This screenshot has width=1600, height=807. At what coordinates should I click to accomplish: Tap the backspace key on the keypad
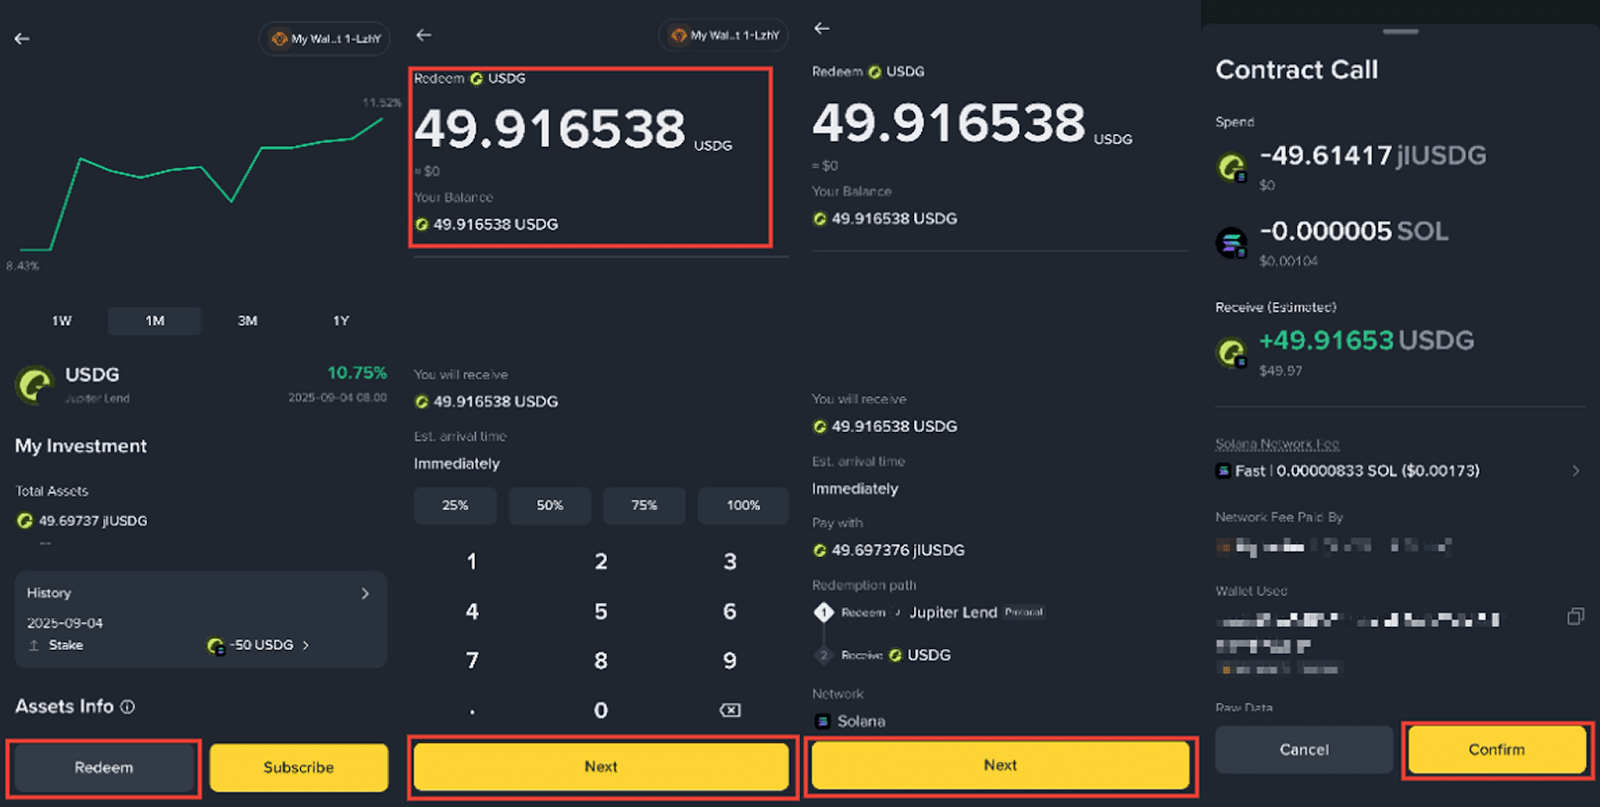730,710
